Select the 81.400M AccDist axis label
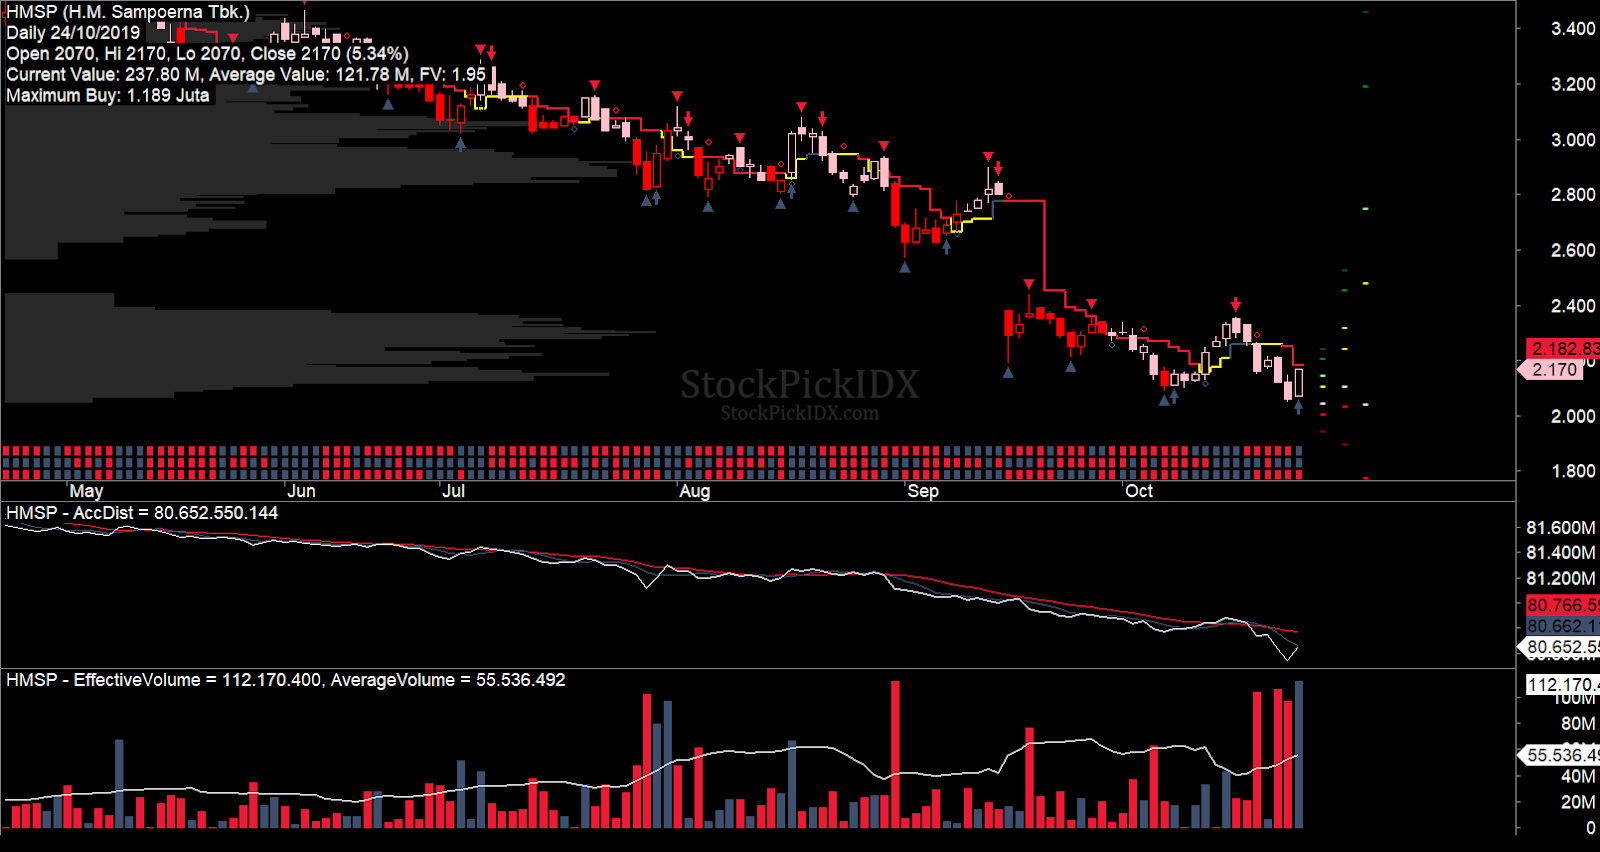This screenshot has width=1600, height=852. click(x=1561, y=553)
